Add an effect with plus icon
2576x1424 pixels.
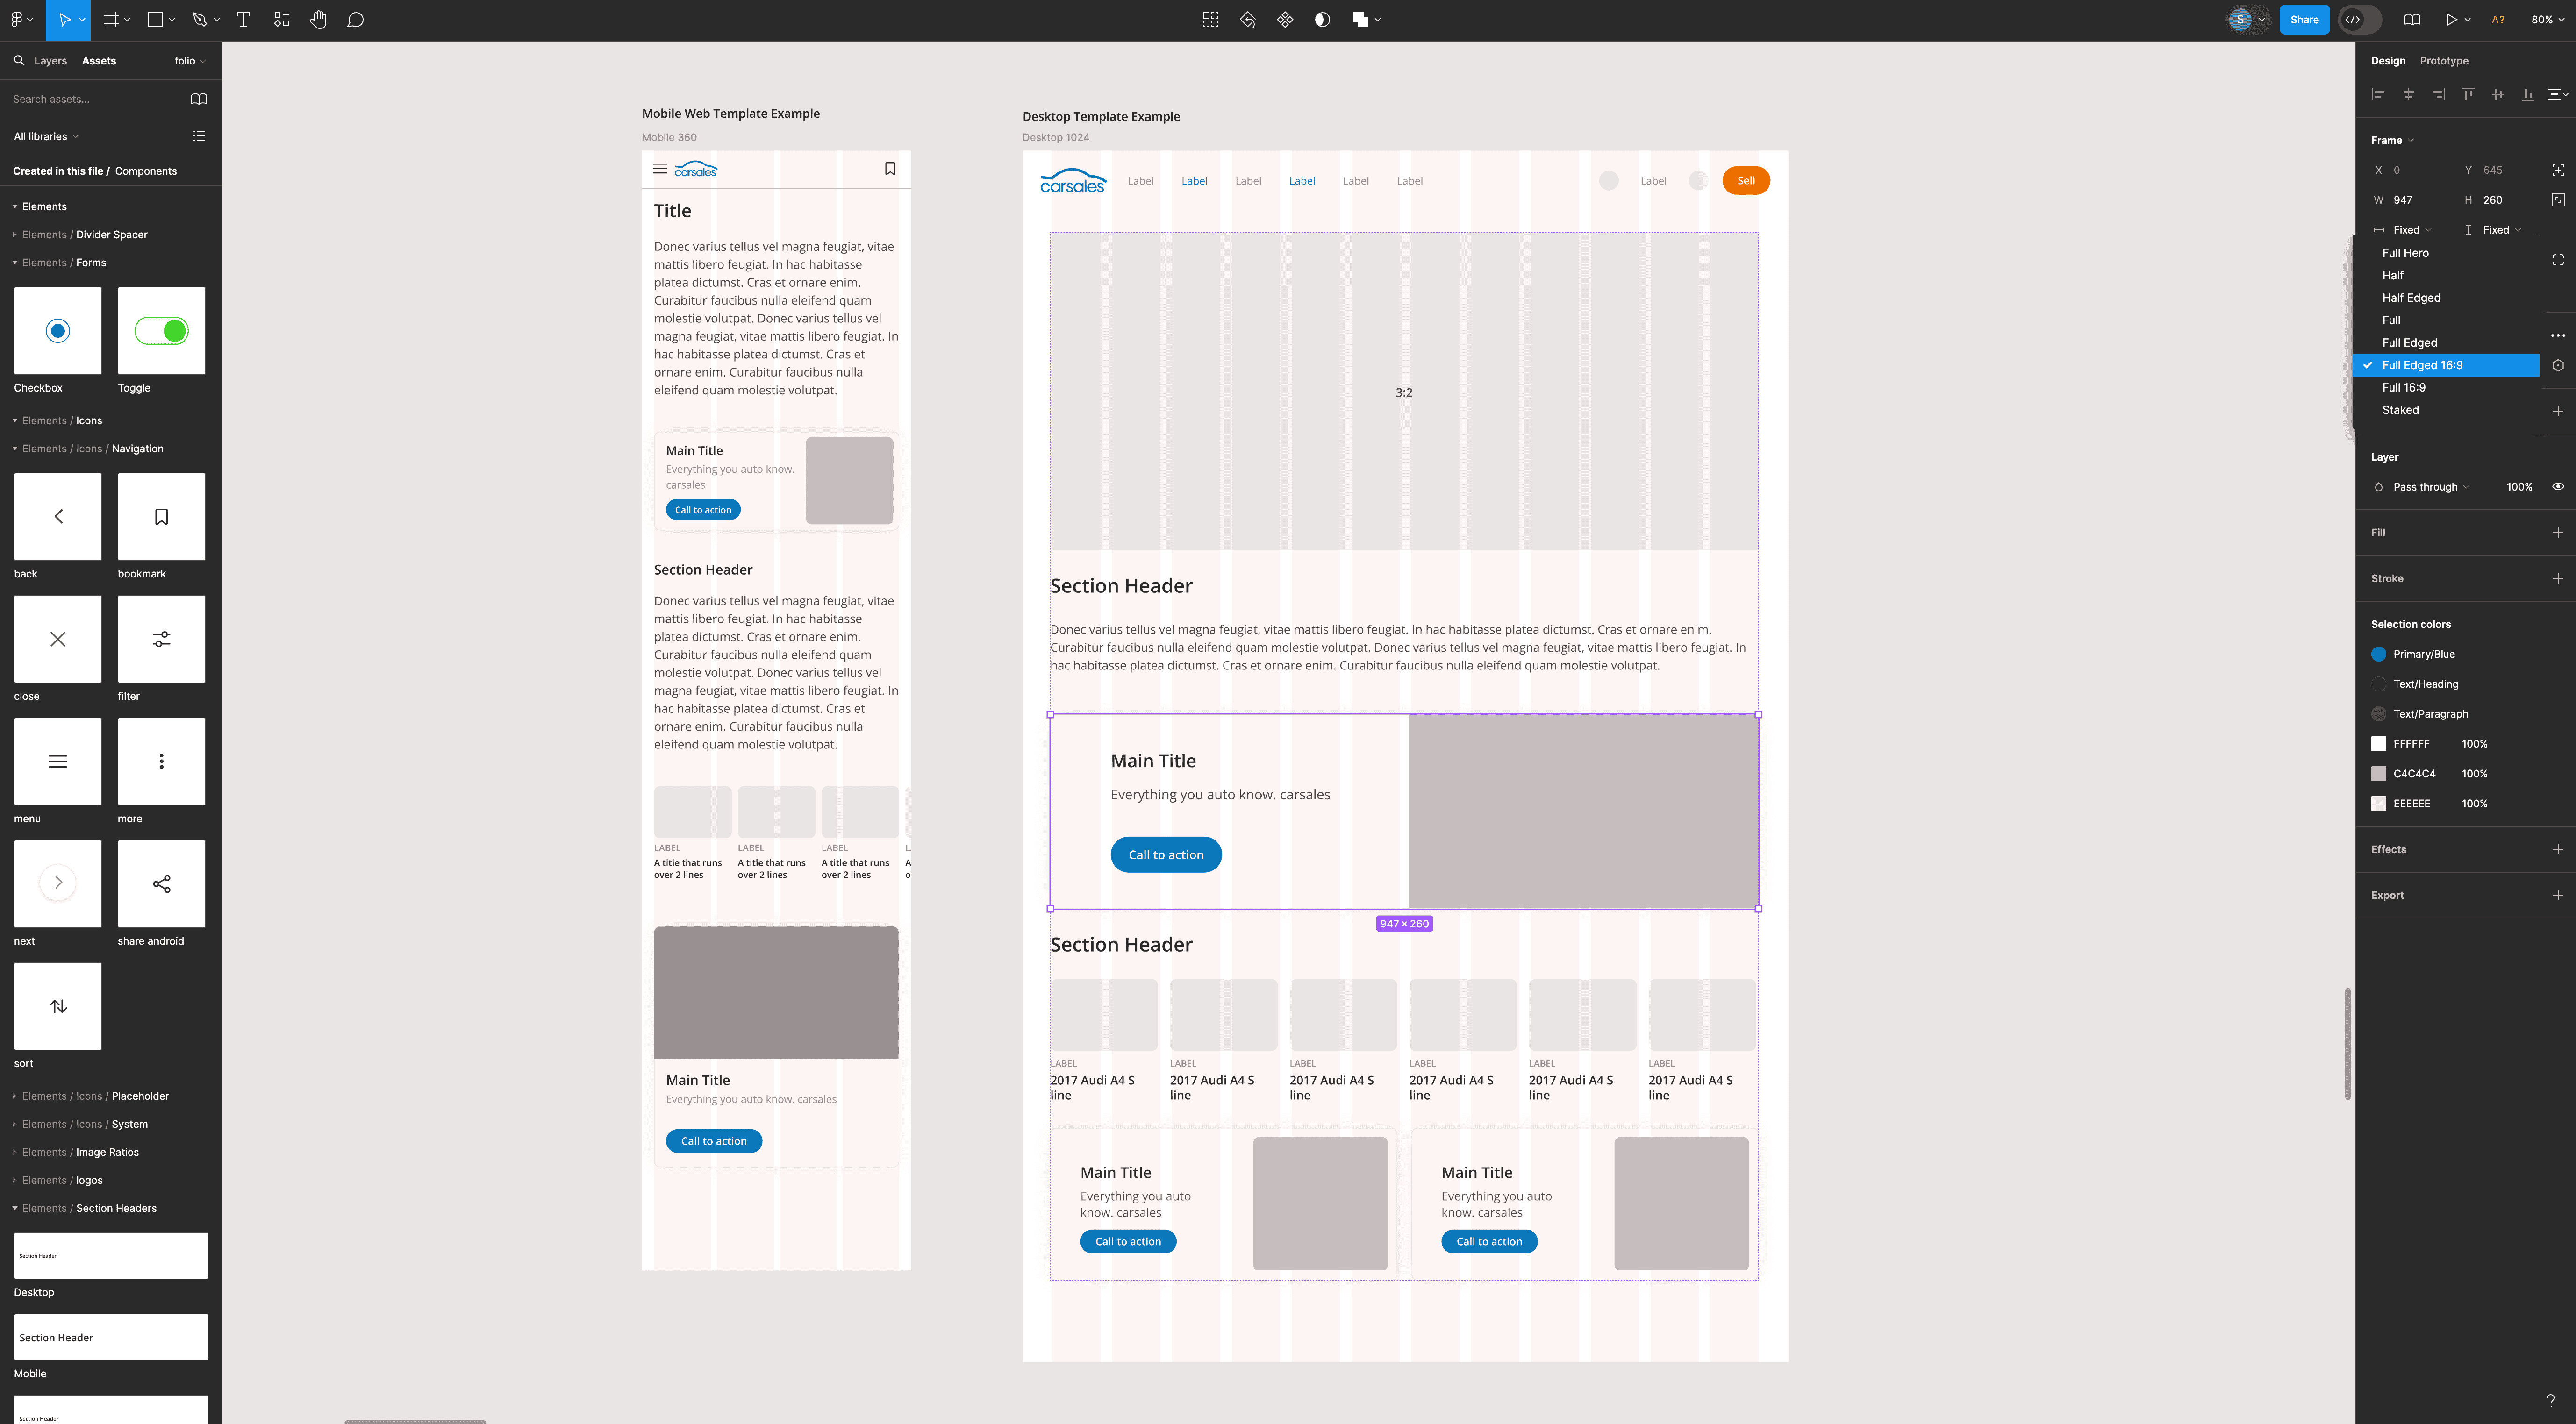(x=2558, y=850)
